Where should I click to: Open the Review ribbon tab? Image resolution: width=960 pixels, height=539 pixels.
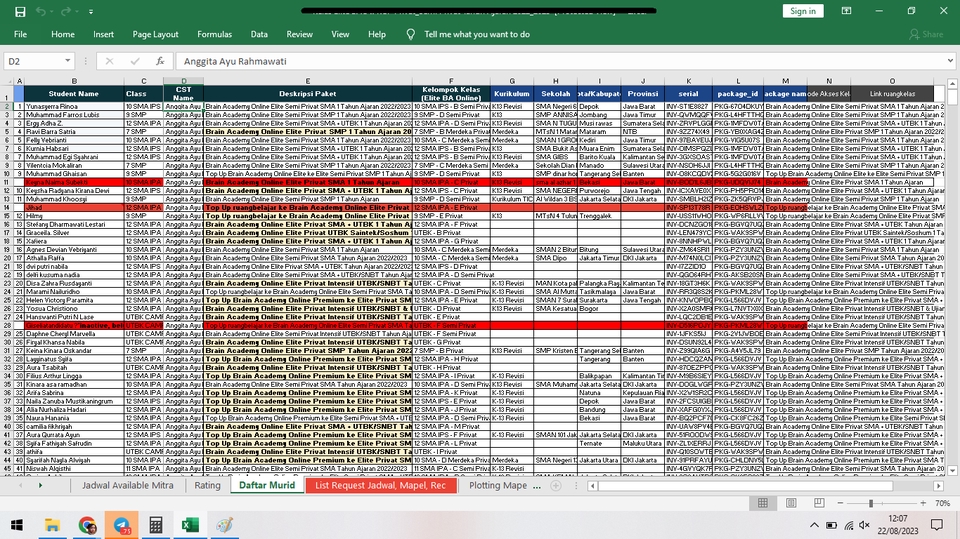click(299, 34)
